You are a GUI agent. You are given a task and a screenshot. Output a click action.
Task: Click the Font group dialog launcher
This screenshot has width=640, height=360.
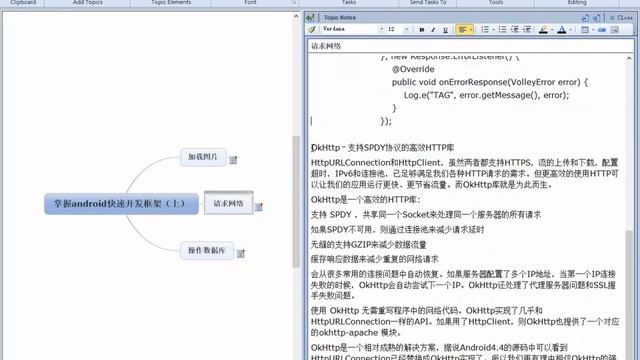294,2
